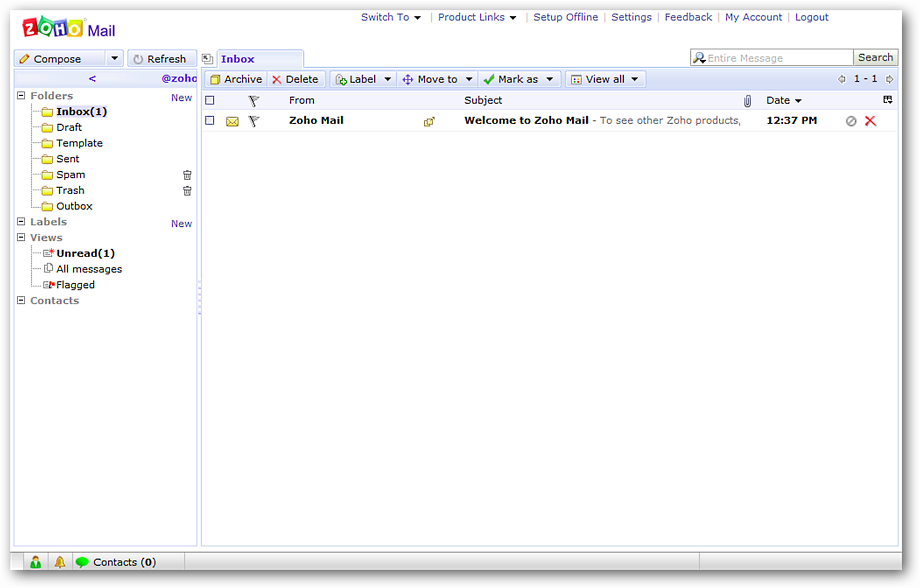Click the Delete toolbar button

point(295,79)
